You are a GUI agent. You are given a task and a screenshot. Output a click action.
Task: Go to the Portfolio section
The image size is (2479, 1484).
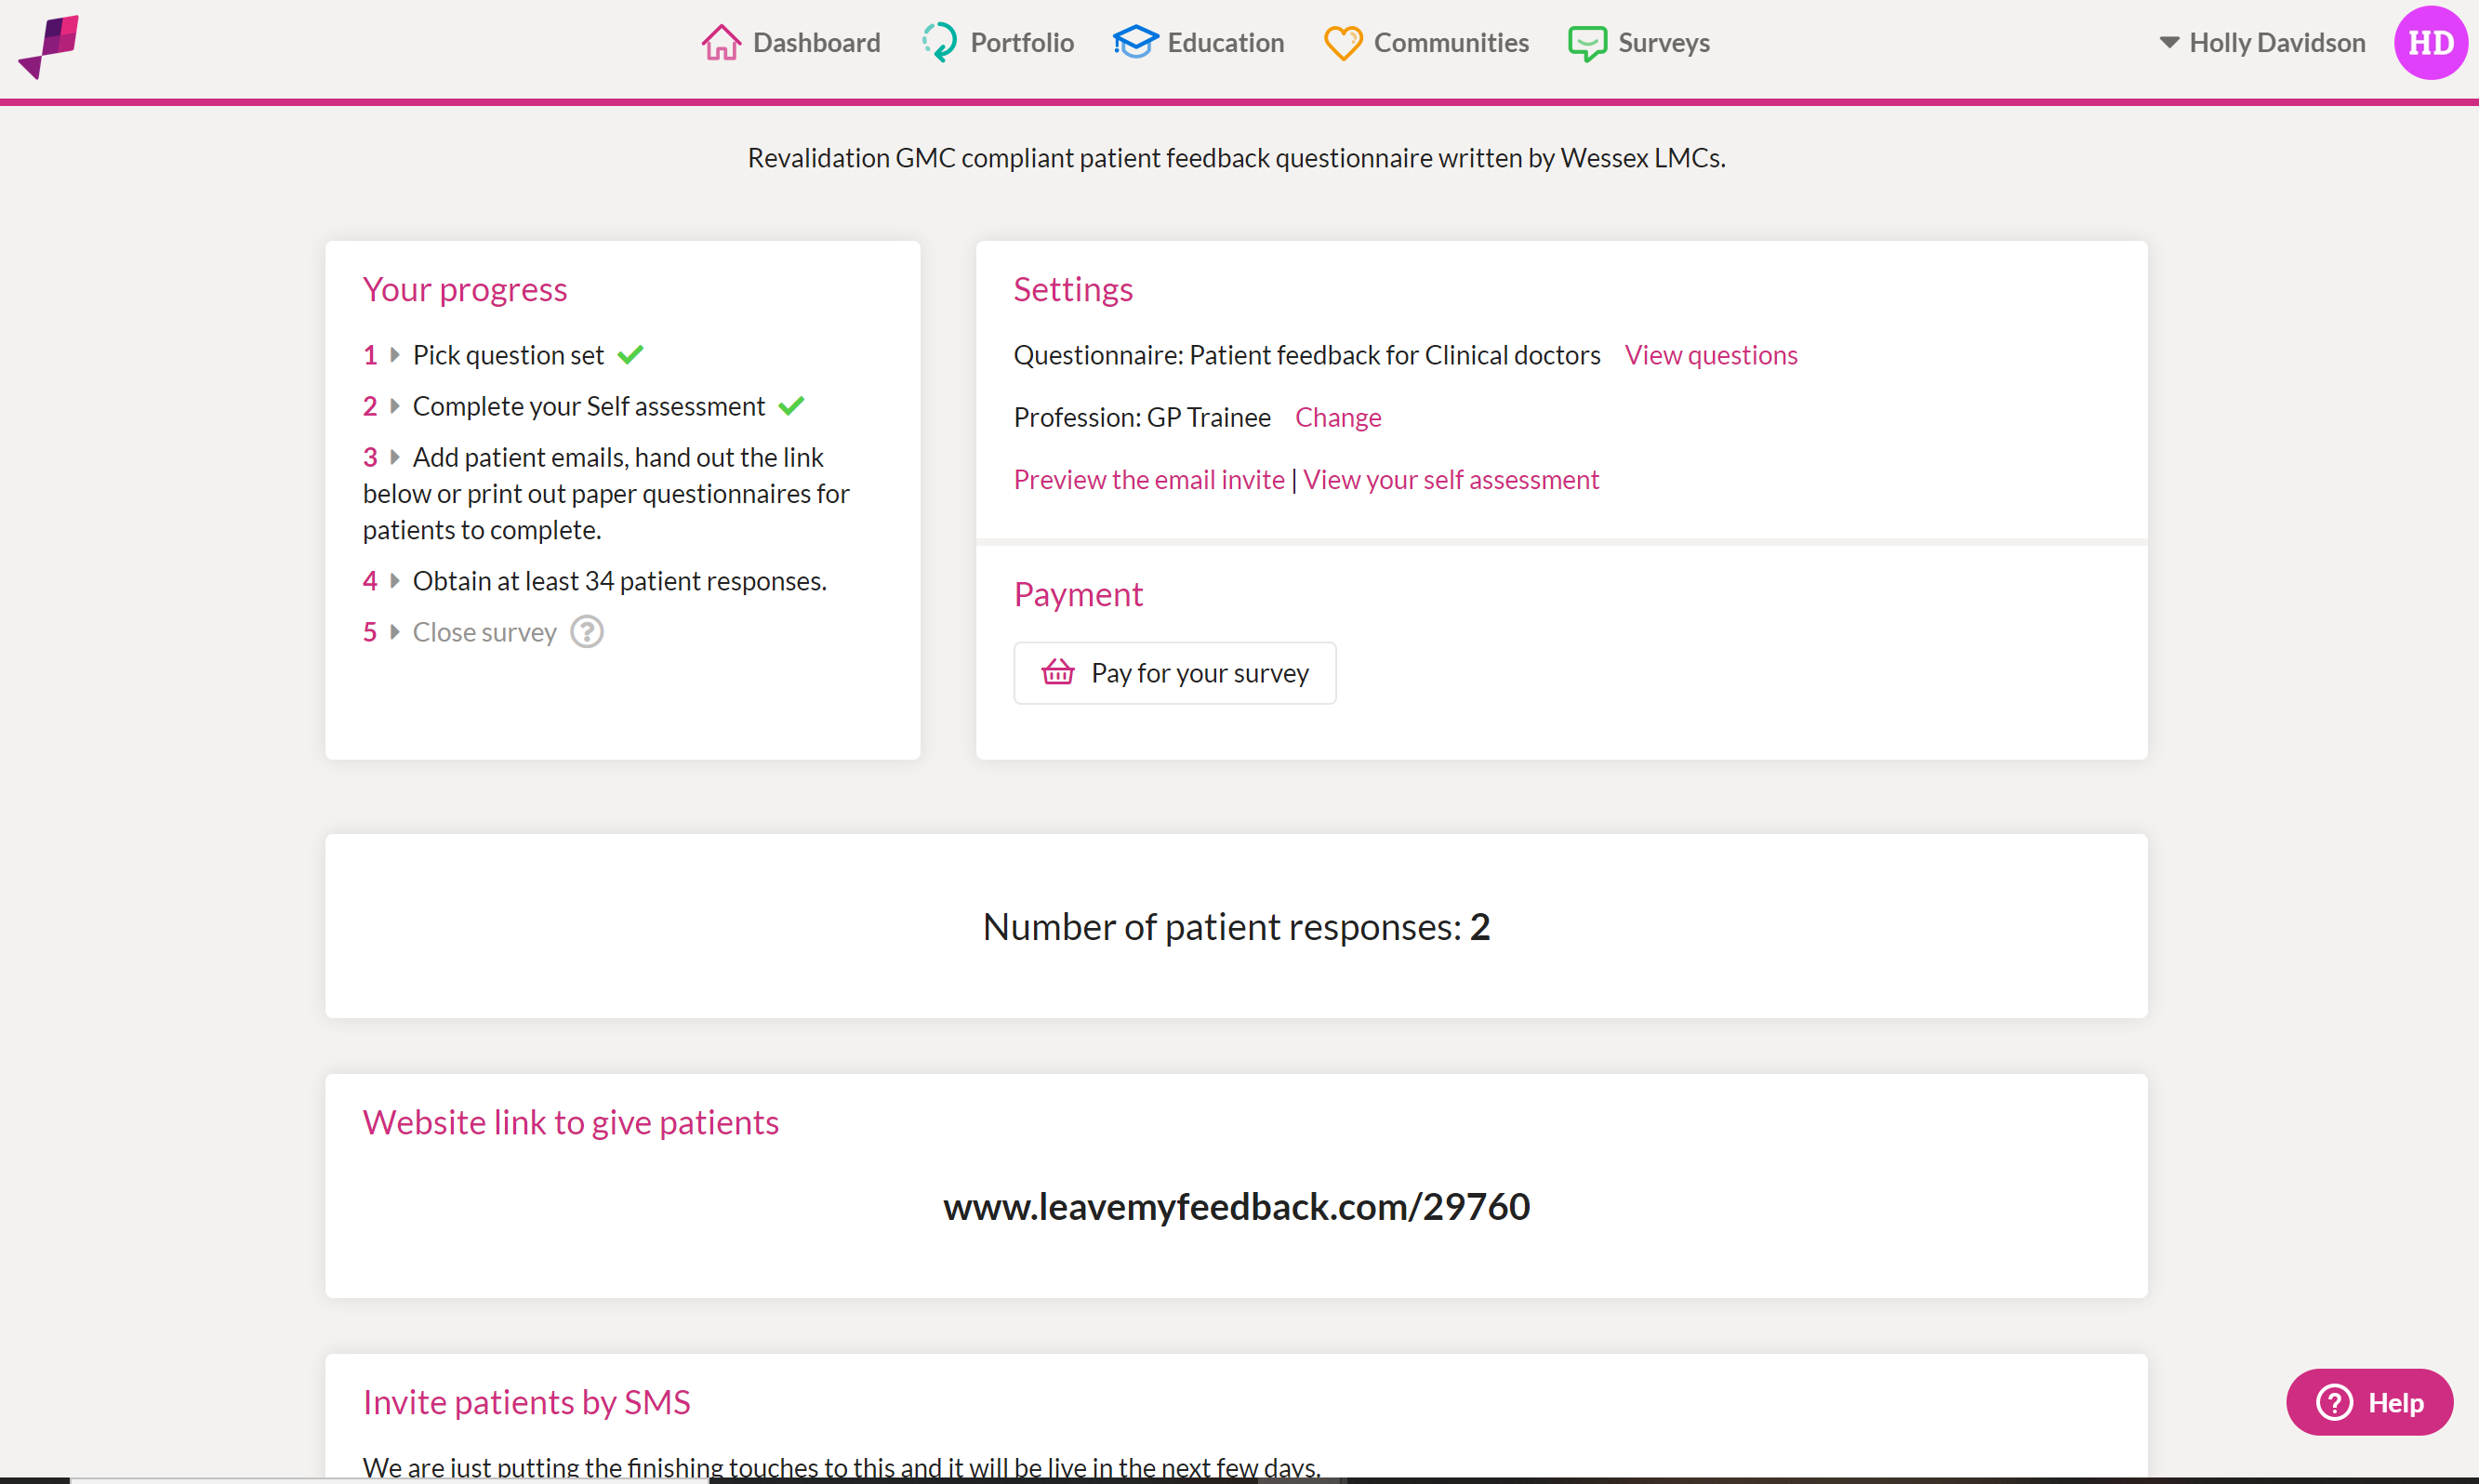[x=997, y=43]
